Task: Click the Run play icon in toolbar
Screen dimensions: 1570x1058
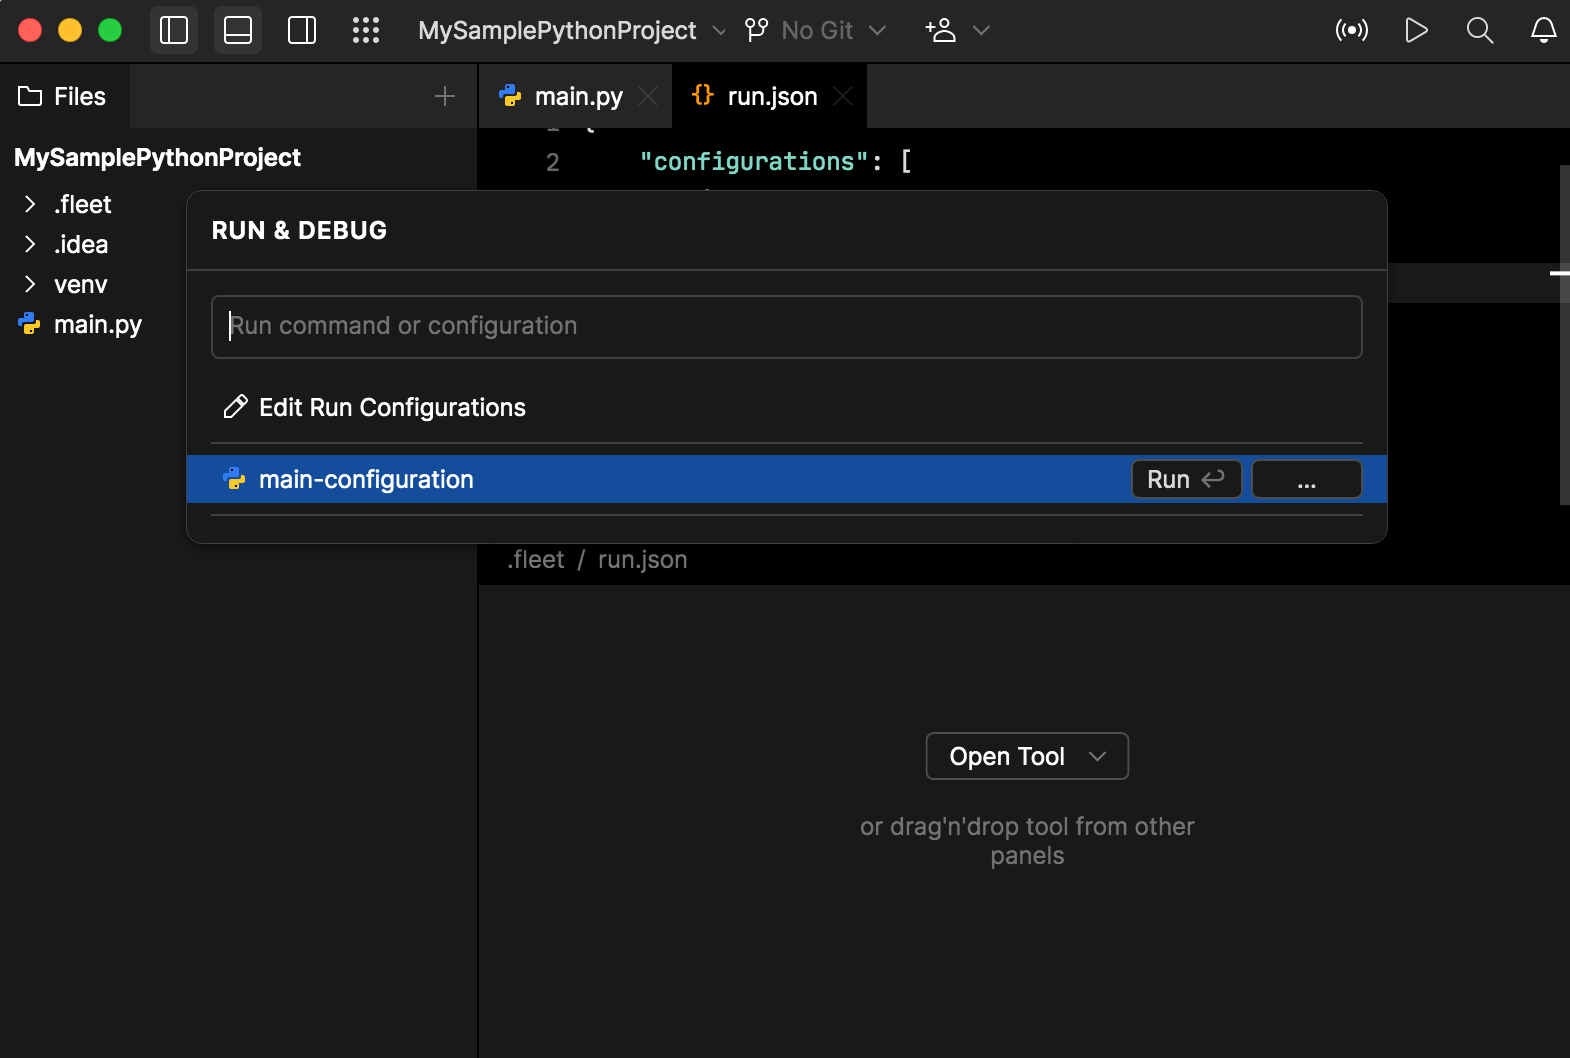Action: click(1416, 30)
